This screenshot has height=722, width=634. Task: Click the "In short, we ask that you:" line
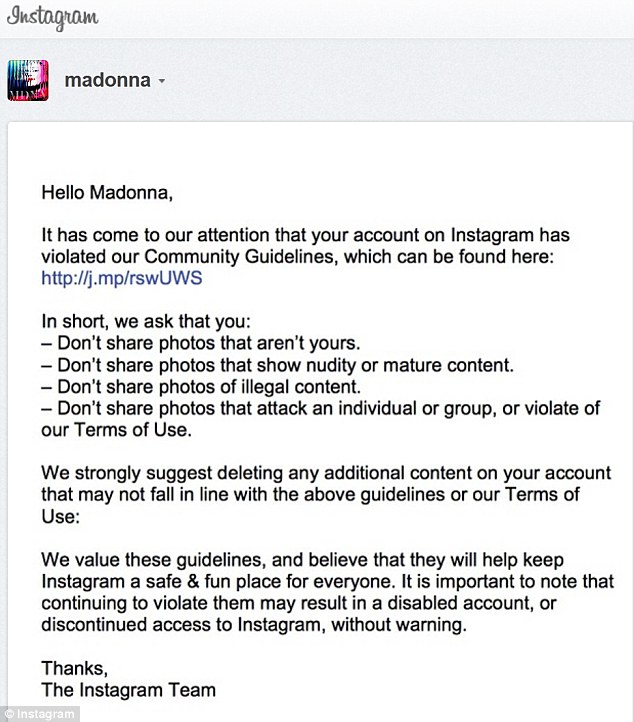coord(146,321)
